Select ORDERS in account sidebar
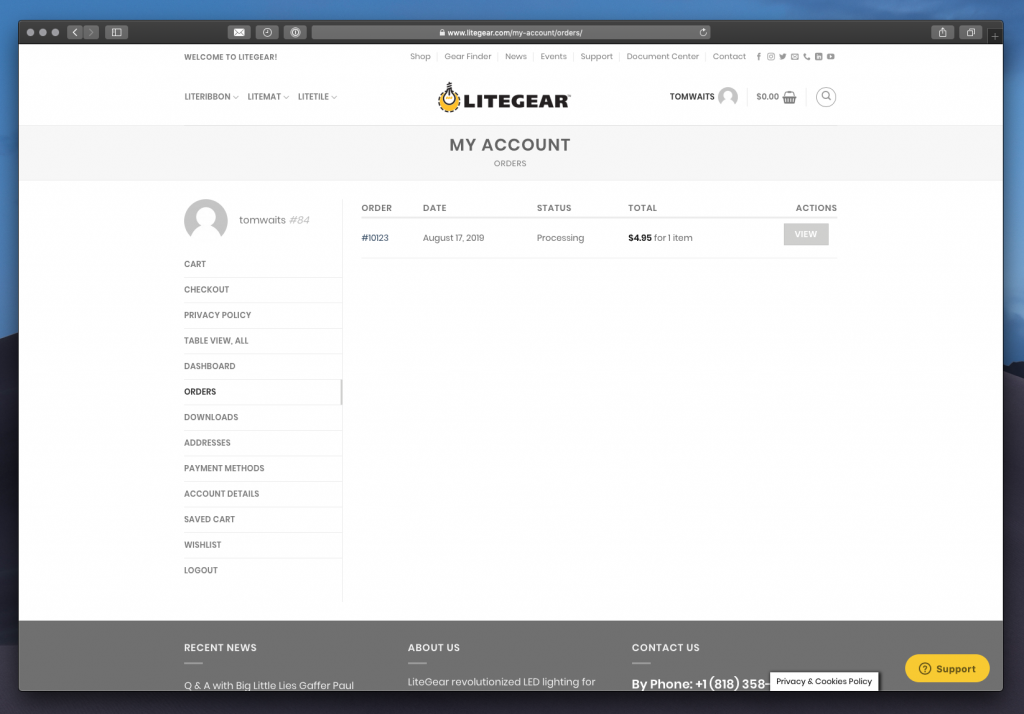This screenshot has height=714, width=1024. [x=262, y=391]
